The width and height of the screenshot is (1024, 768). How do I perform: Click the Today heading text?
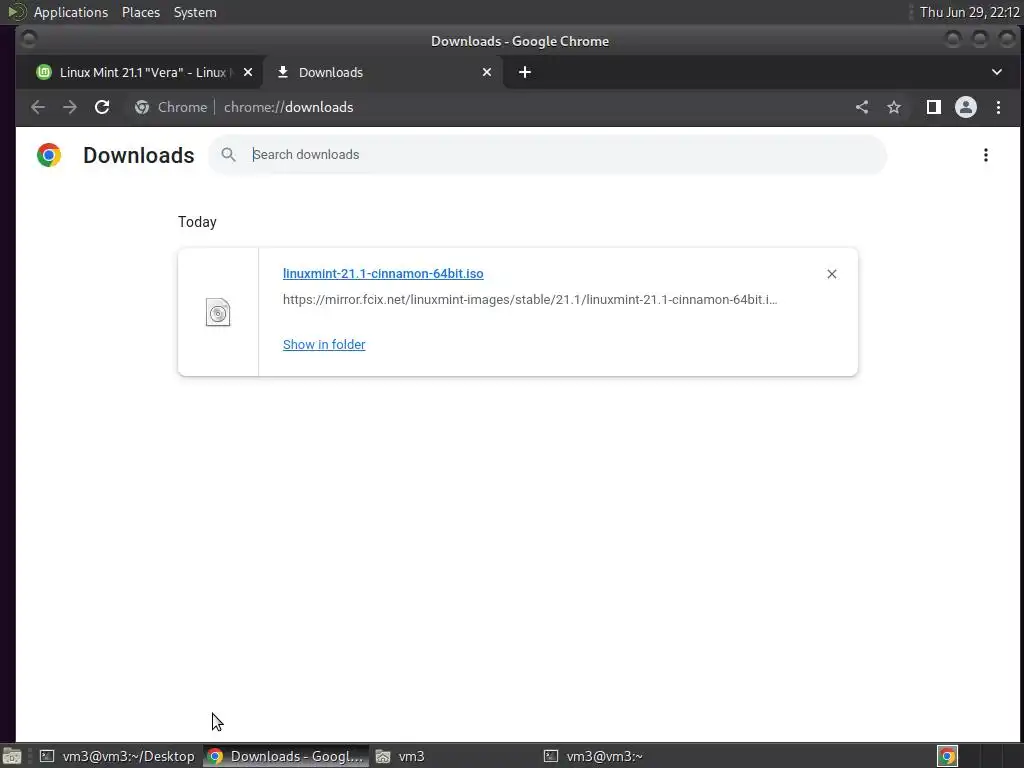coord(197,222)
